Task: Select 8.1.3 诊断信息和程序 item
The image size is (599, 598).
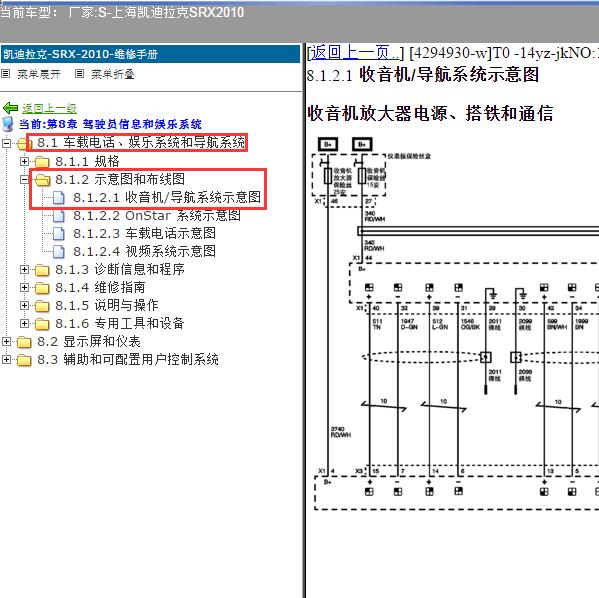Action: pyautogui.click(x=120, y=269)
